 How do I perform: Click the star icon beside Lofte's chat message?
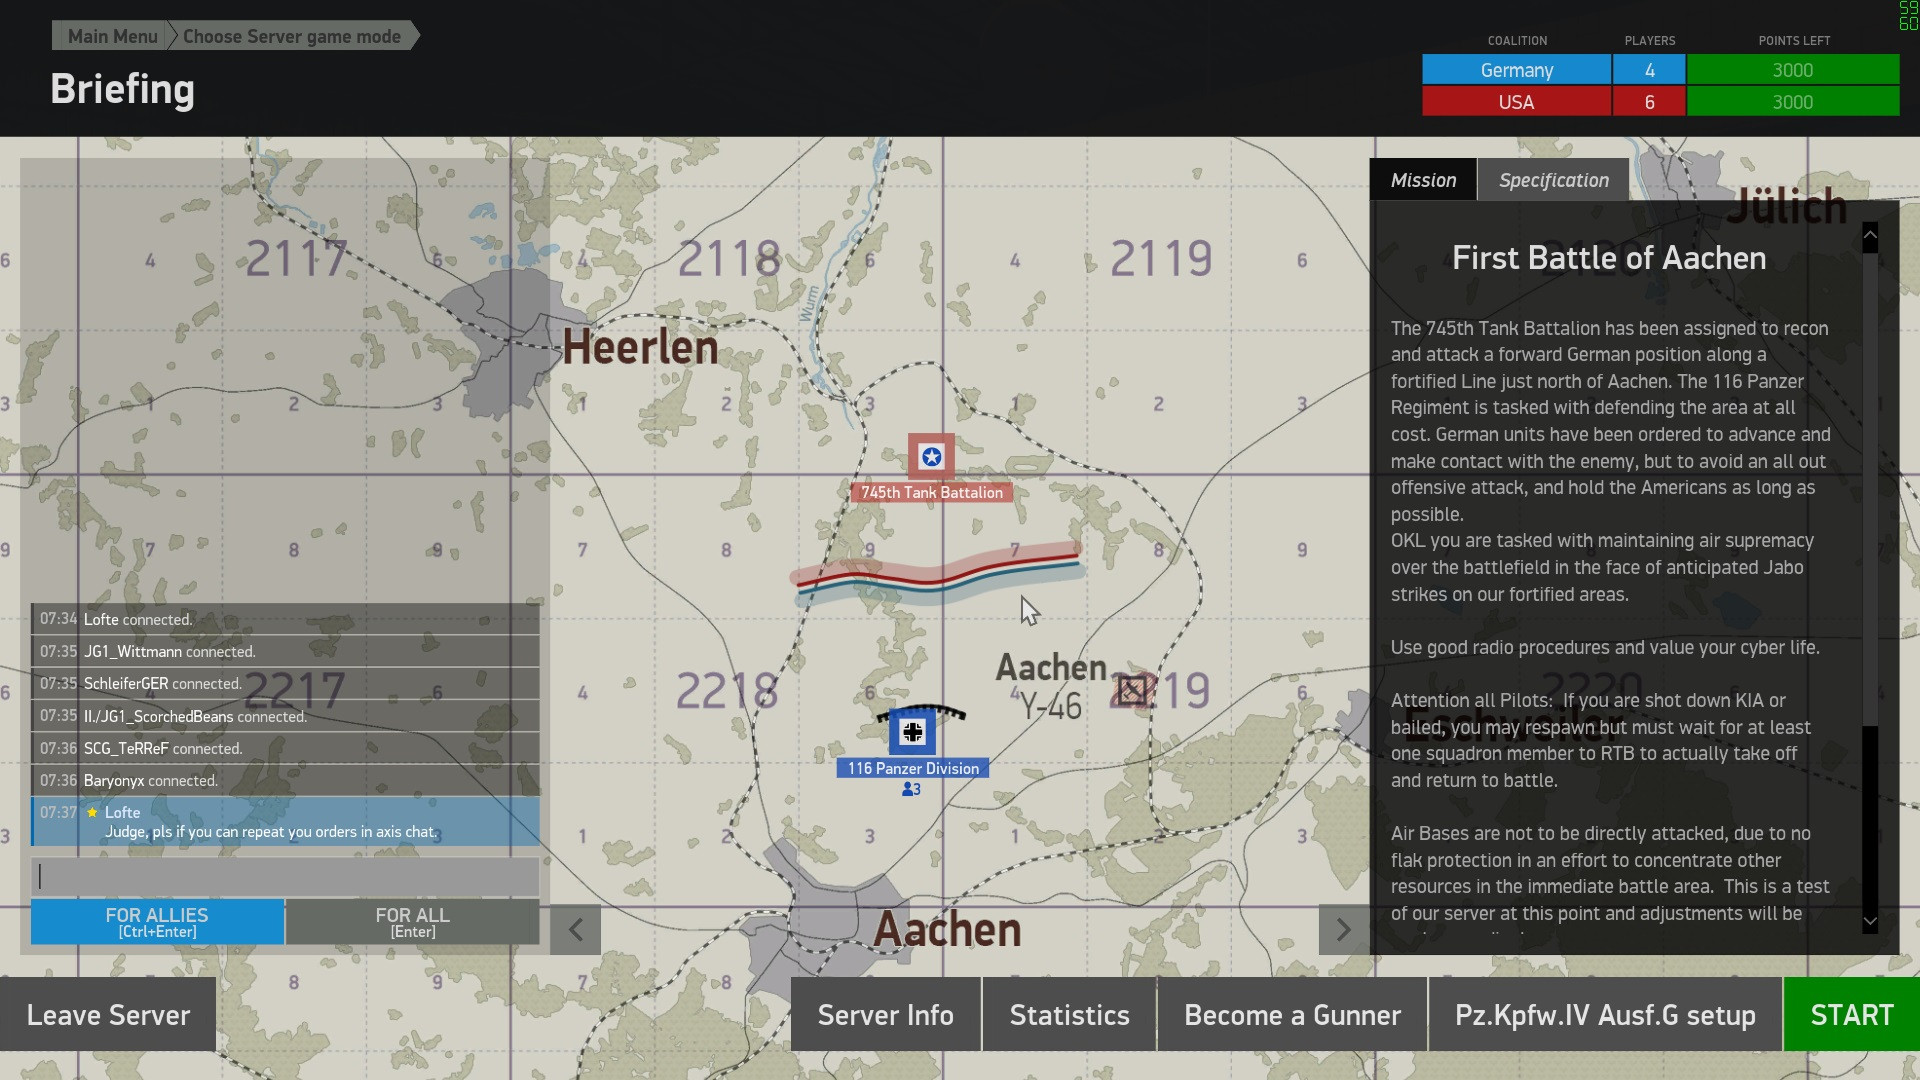click(92, 812)
